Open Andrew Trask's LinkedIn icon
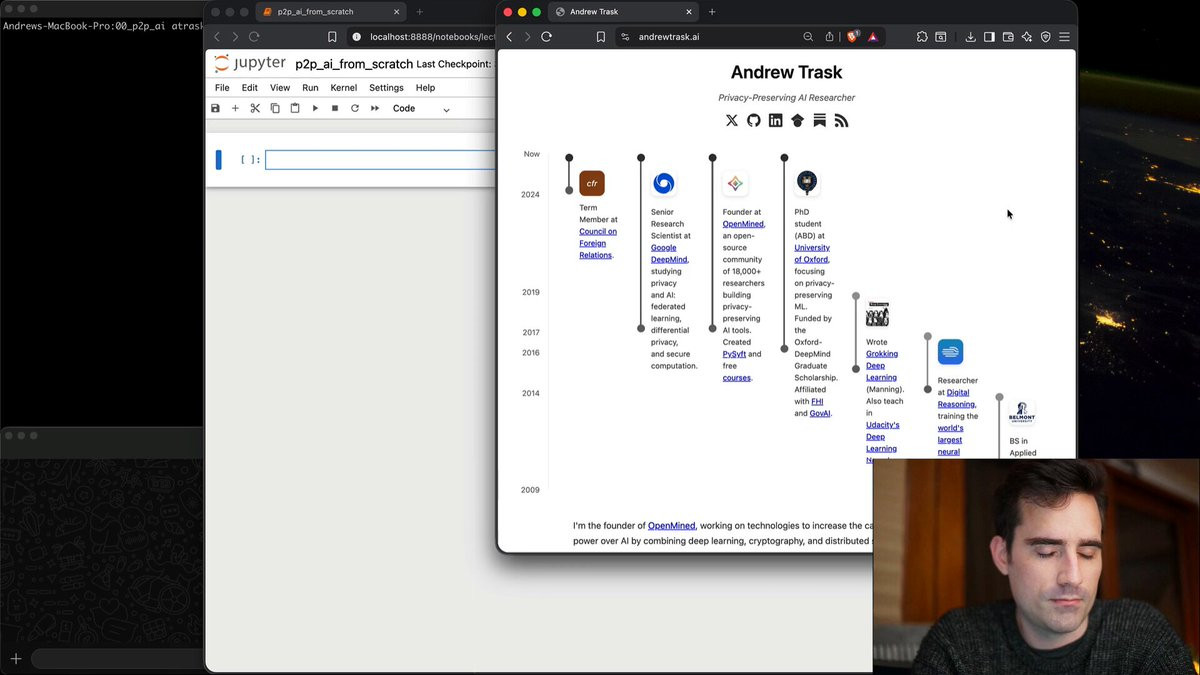 (776, 120)
